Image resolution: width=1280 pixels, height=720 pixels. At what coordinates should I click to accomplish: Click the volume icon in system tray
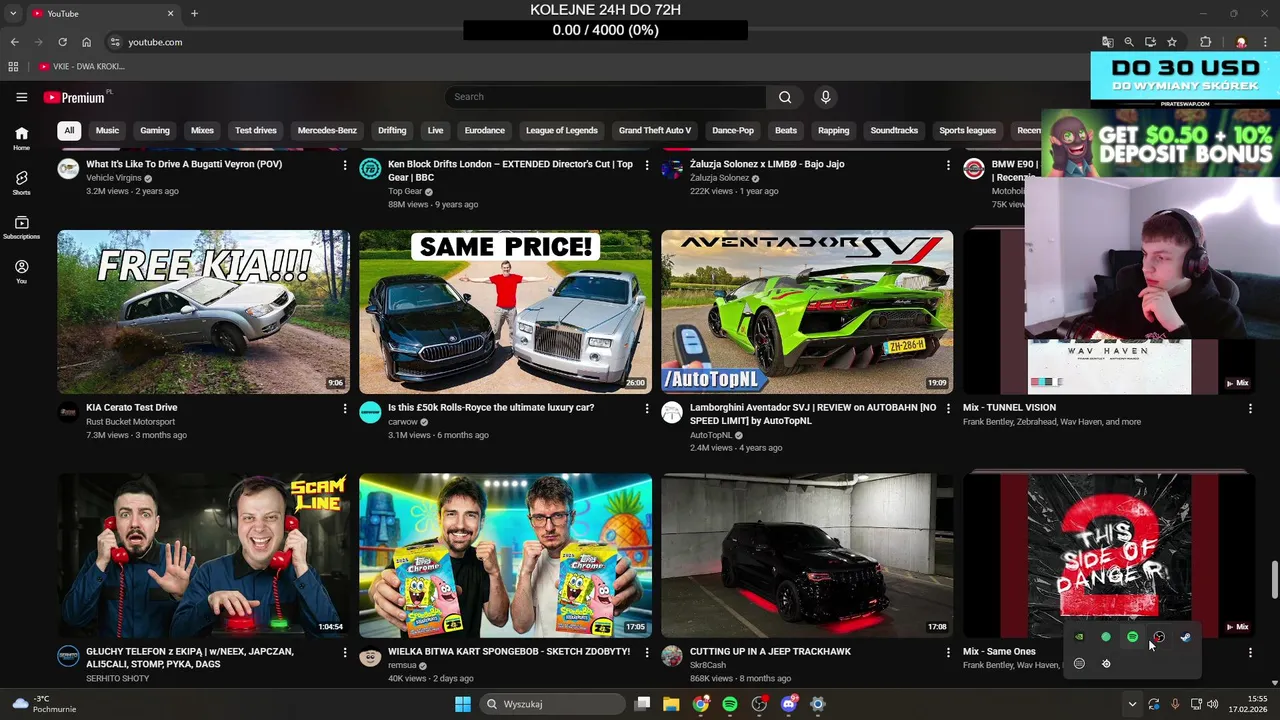1213,704
